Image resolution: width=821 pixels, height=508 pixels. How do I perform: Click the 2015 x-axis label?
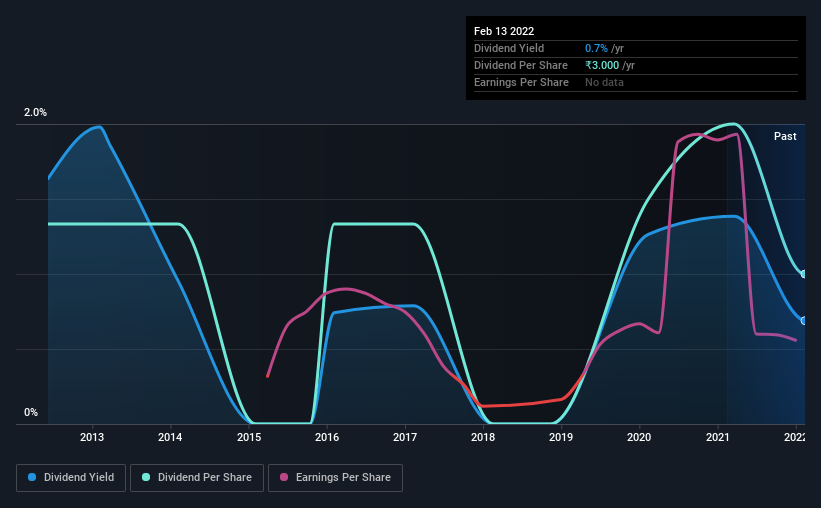(x=249, y=437)
